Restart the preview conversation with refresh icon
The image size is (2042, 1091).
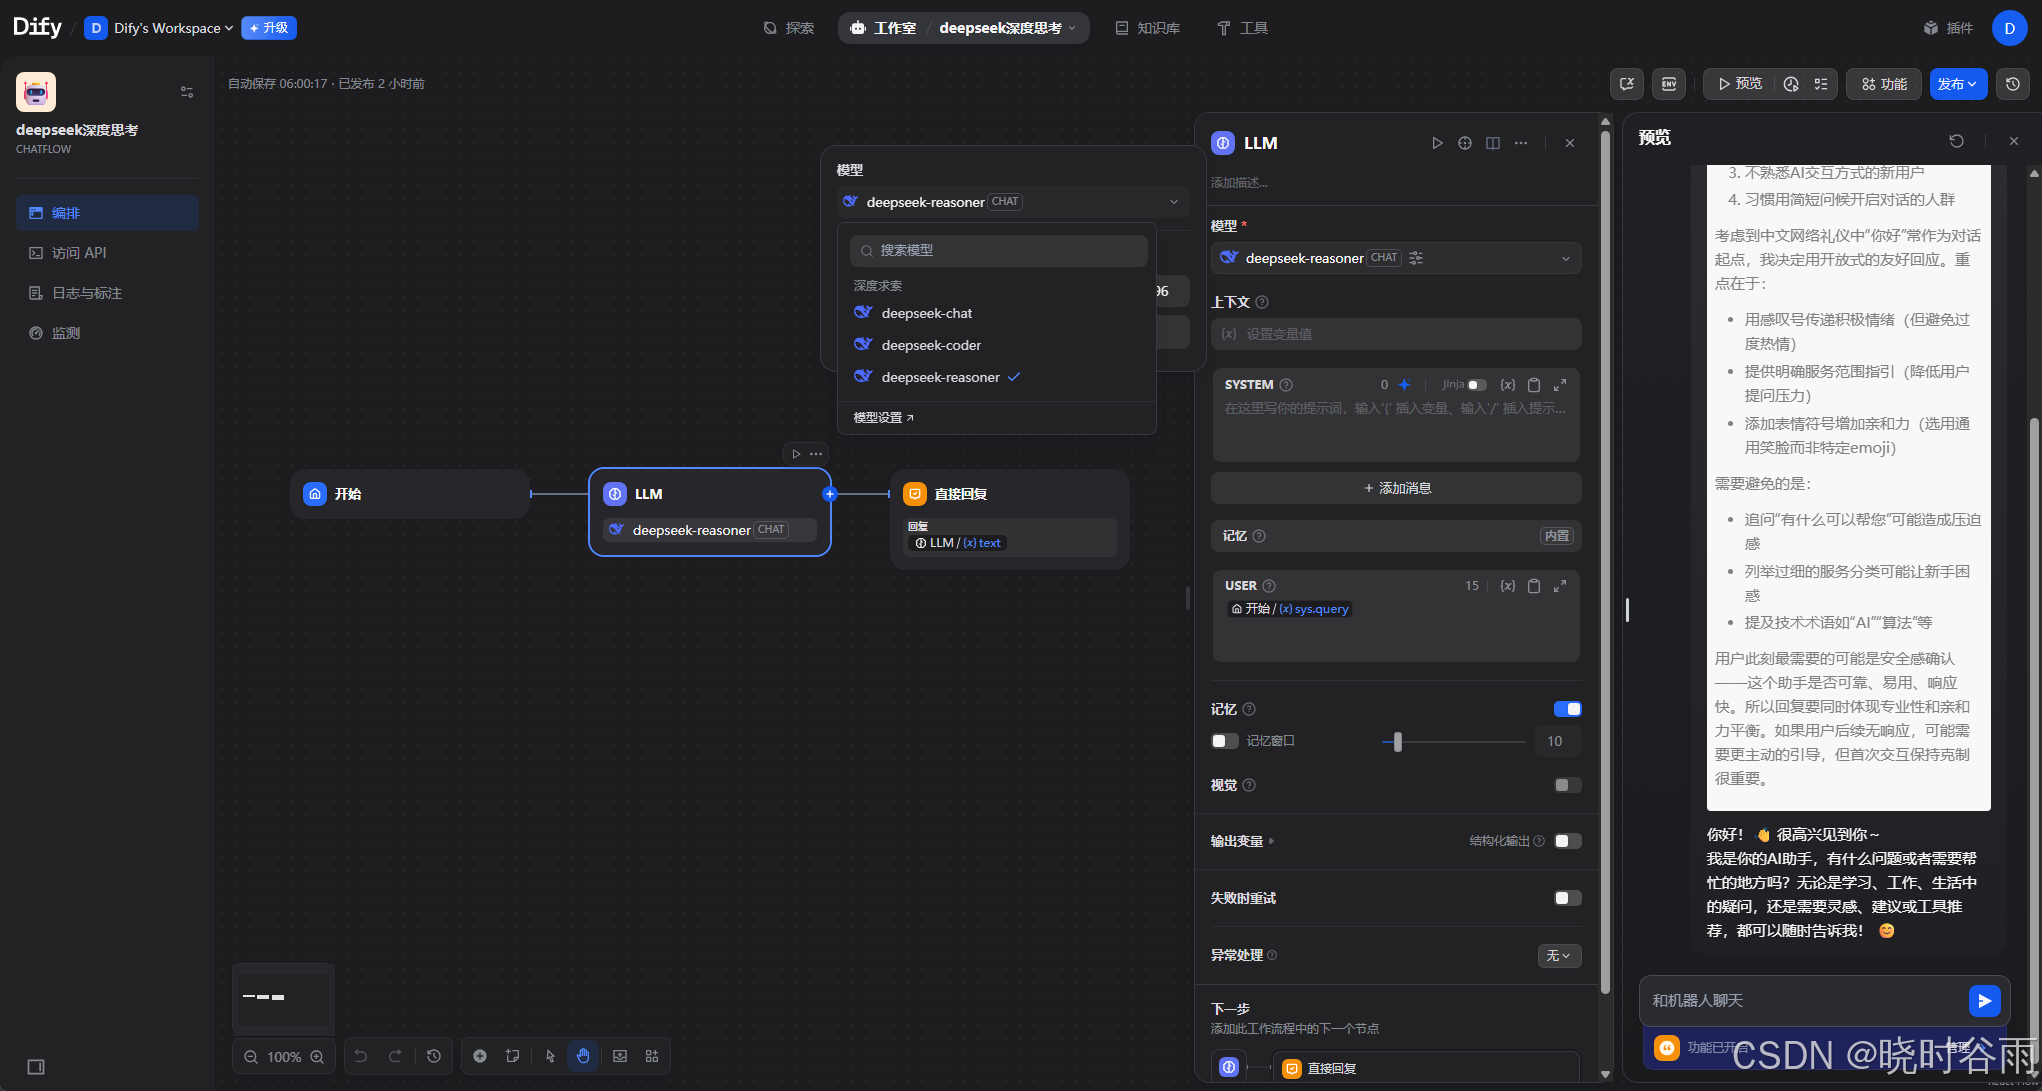[x=1956, y=141]
